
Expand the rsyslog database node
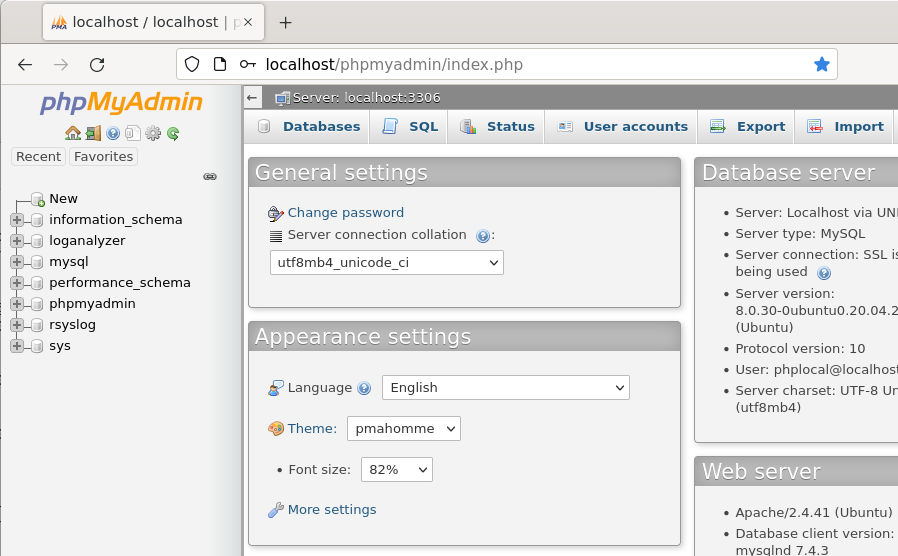[x=17, y=325]
